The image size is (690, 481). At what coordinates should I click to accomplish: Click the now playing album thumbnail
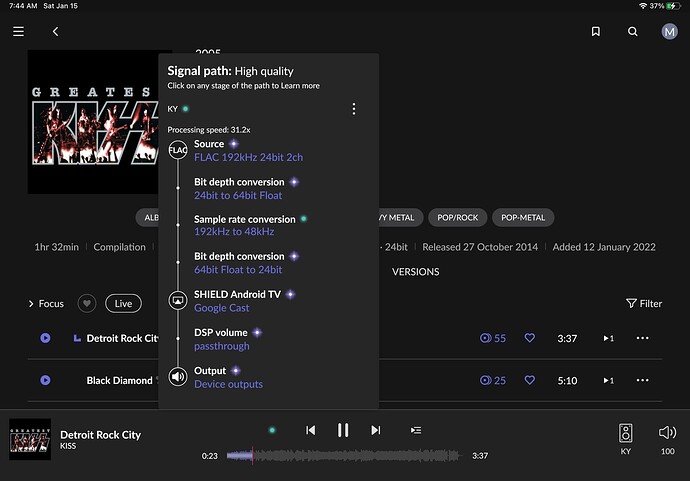click(30, 439)
